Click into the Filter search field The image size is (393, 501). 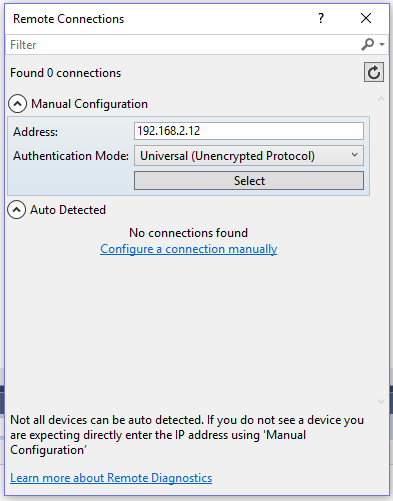coord(183,45)
